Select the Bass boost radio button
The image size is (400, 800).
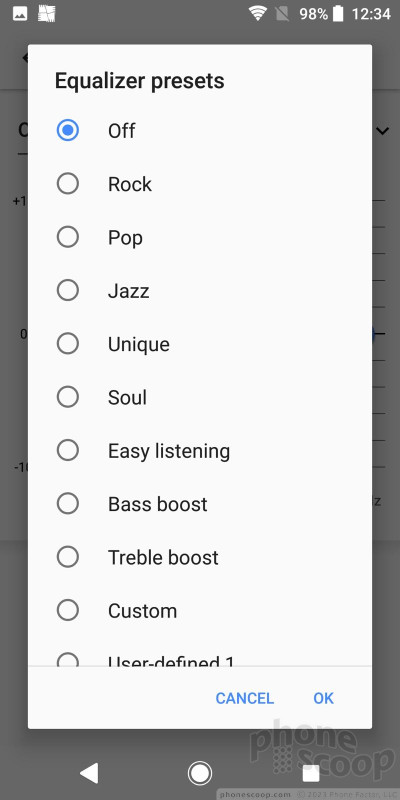coord(68,504)
